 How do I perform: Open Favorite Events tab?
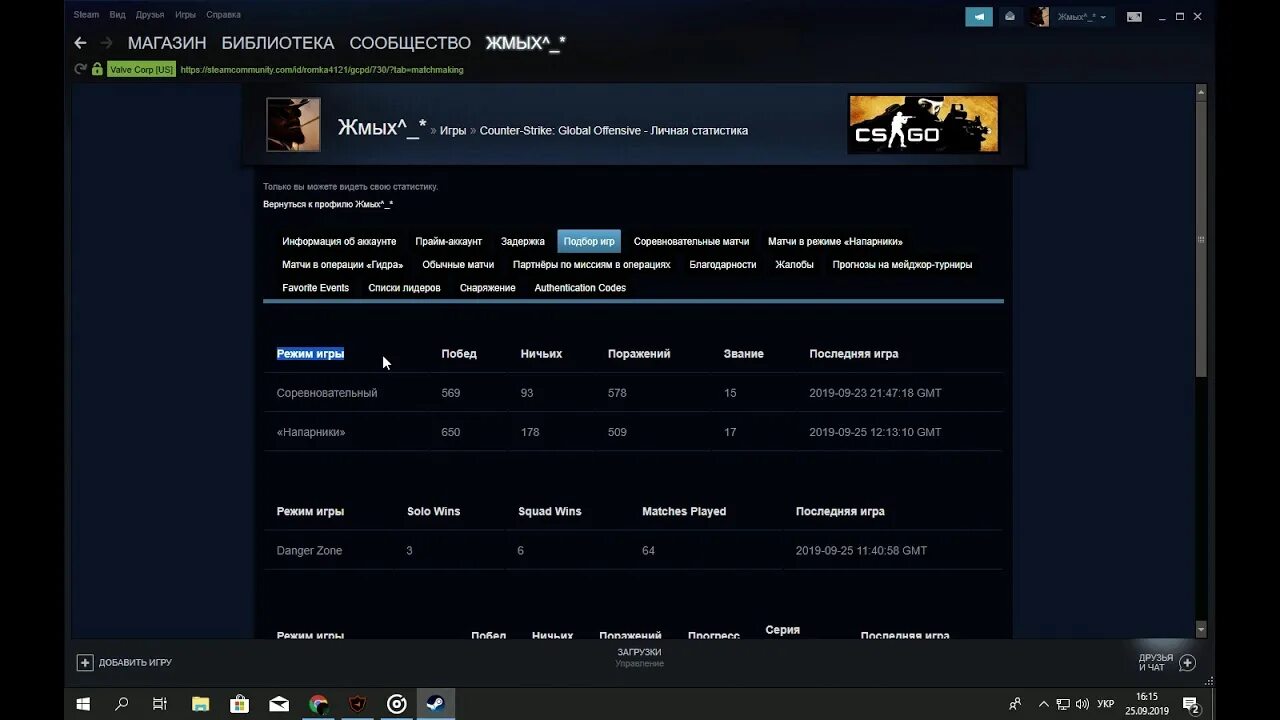(316, 288)
